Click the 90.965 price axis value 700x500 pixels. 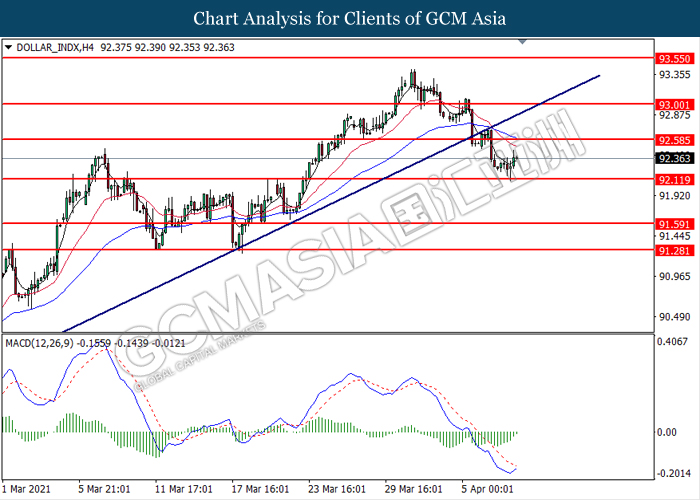point(675,277)
